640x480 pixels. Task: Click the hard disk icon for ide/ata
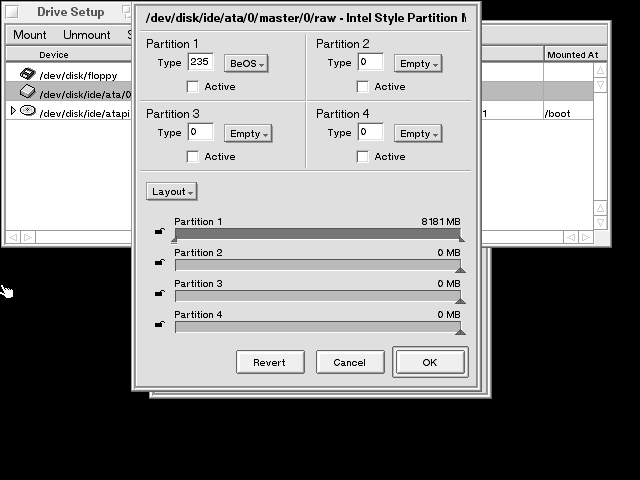point(28,92)
